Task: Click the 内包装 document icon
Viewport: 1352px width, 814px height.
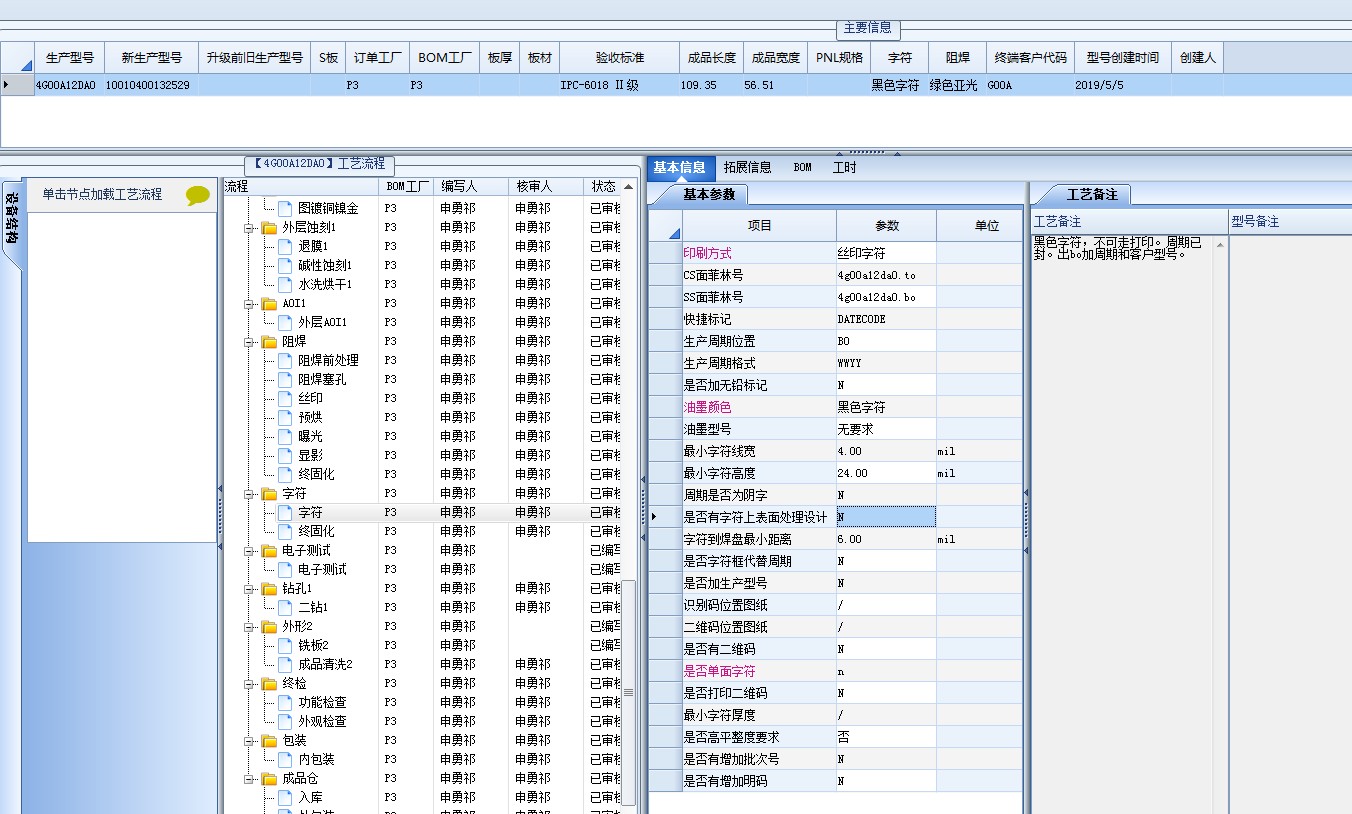Action: (x=285, y=759)
